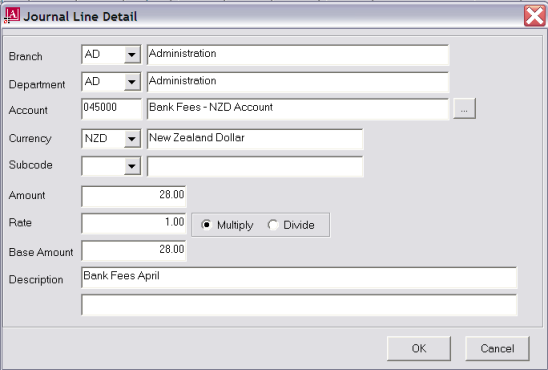
Task: Select the Divide radio button
Action: [x=273, y=225]
